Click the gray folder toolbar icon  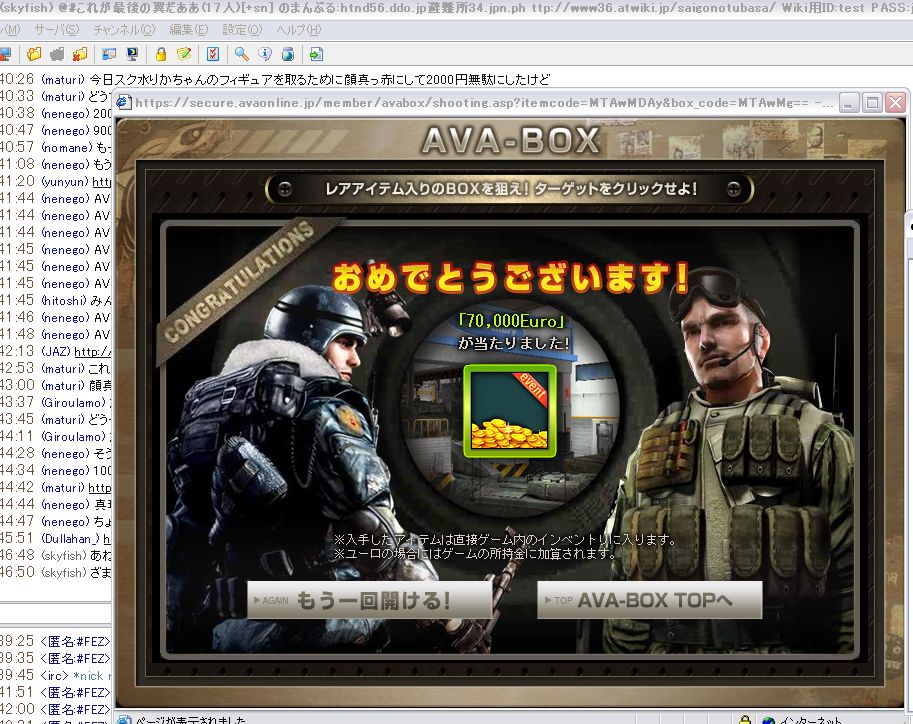click(x=57, y=54)
